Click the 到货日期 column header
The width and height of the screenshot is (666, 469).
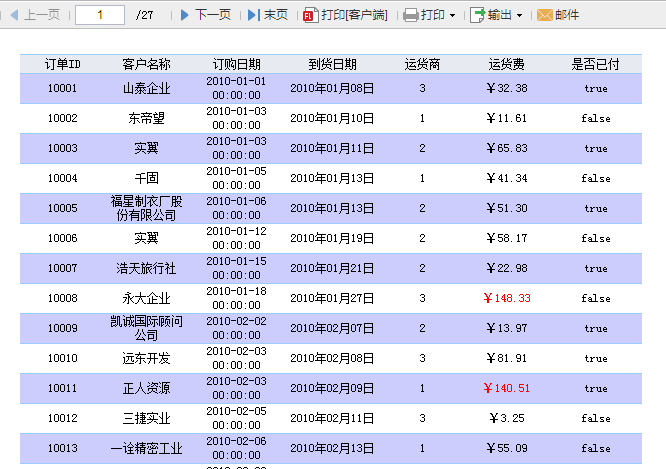point(332,64)
